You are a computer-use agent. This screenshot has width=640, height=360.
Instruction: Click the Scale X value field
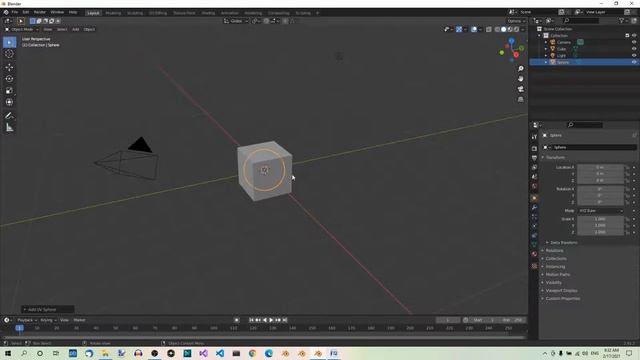pos(600,219)
